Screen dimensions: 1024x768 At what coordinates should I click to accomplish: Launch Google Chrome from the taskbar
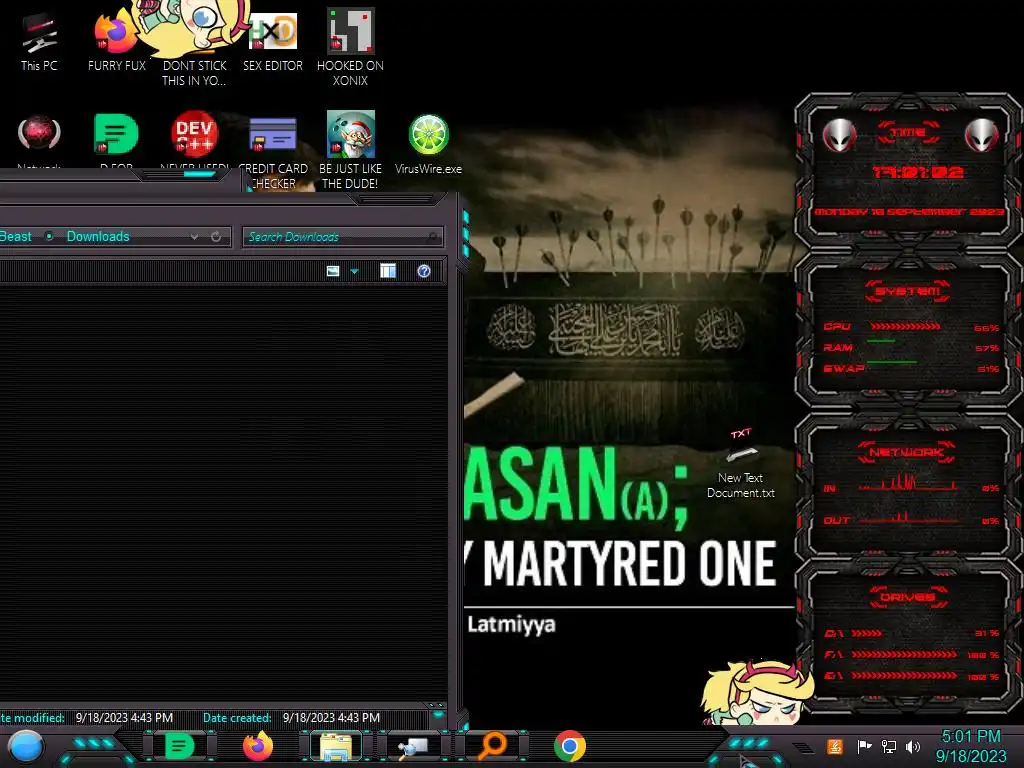pos(569,746)
